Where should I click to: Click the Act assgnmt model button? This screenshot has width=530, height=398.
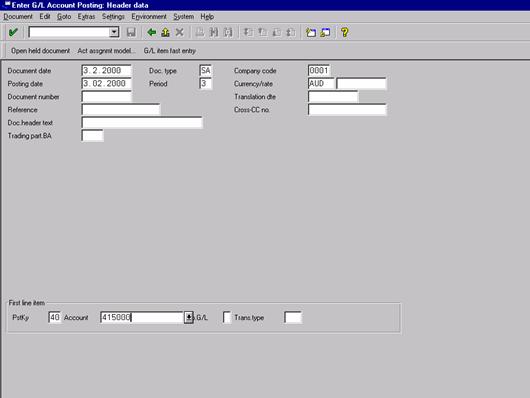tap(106, 51)
